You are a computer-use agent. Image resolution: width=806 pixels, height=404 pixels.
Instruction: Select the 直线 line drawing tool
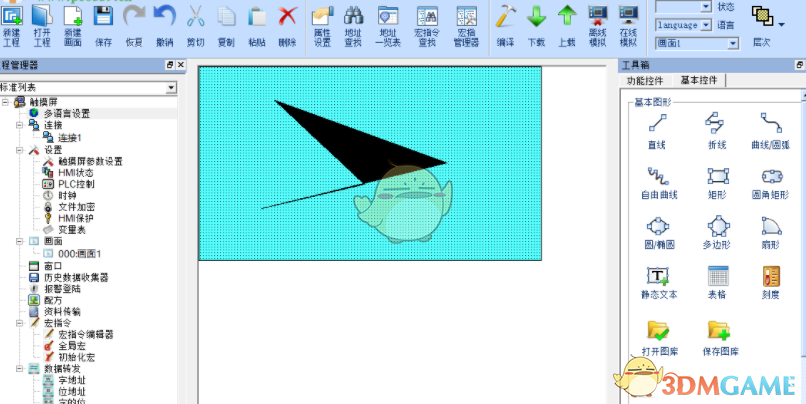point(657,131)
